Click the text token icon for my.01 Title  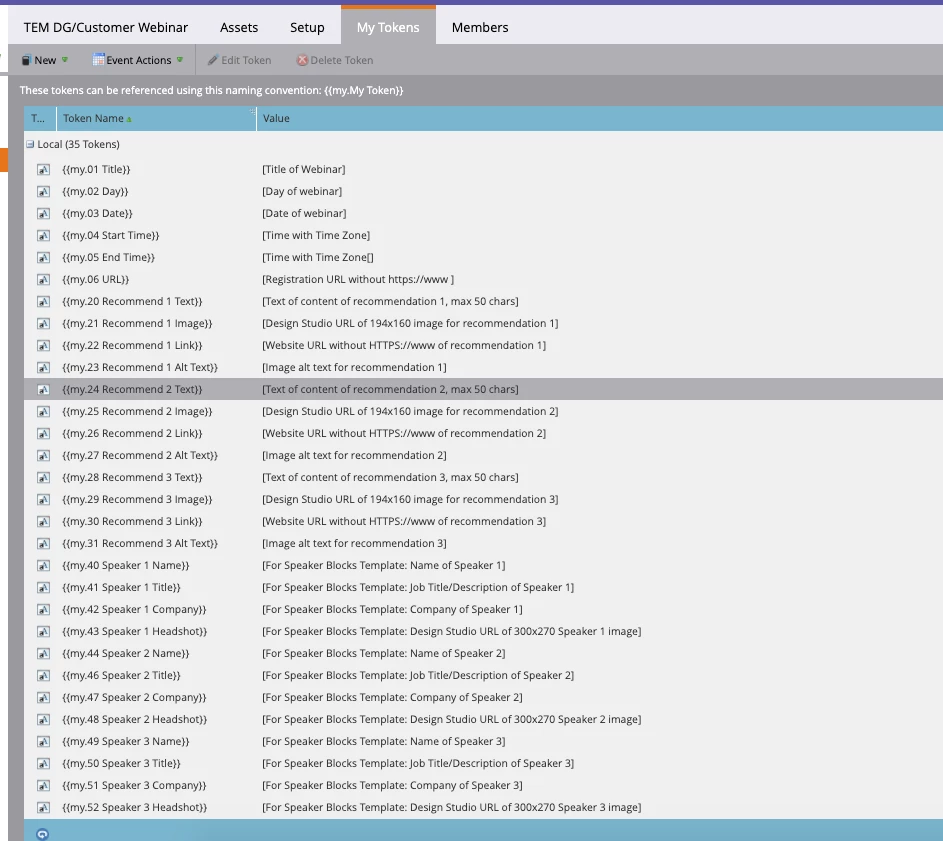pyautogui.click(x=43, y=170)
